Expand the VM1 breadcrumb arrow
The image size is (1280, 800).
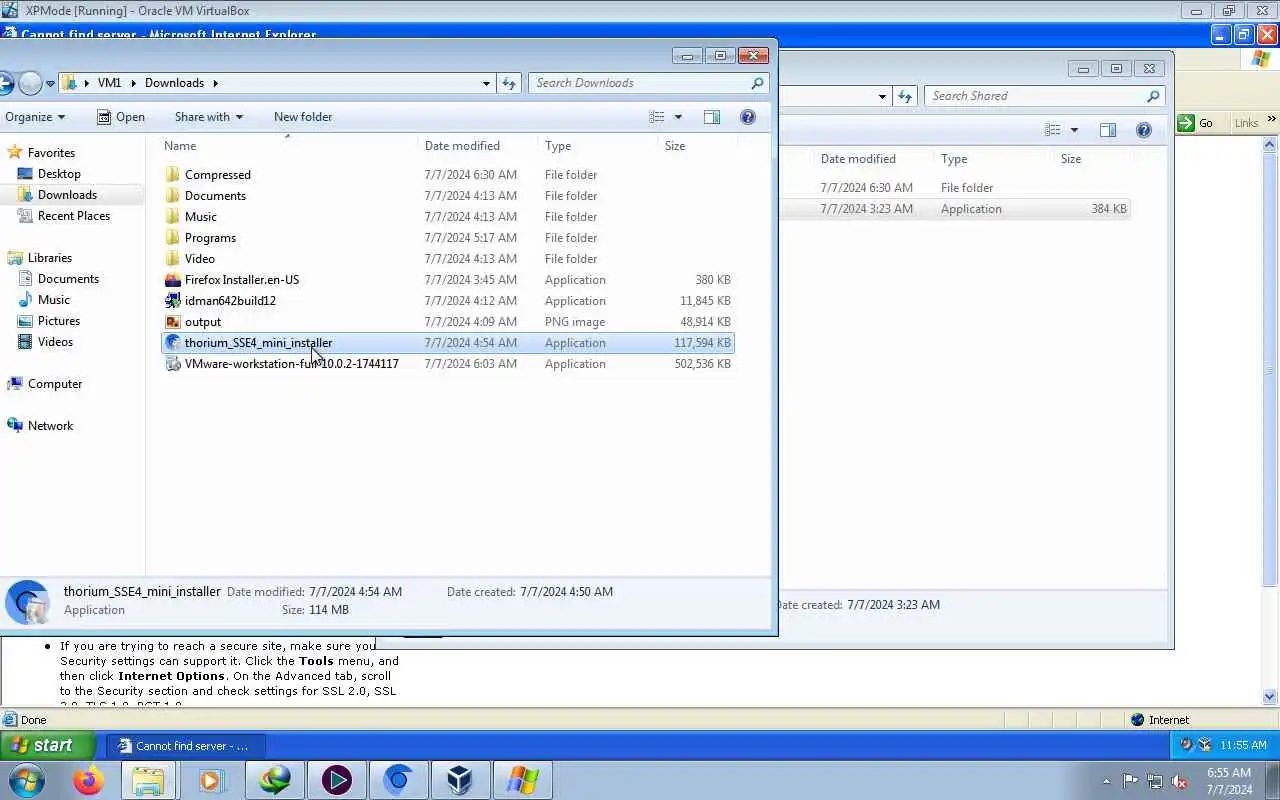(x=133, y=83)
